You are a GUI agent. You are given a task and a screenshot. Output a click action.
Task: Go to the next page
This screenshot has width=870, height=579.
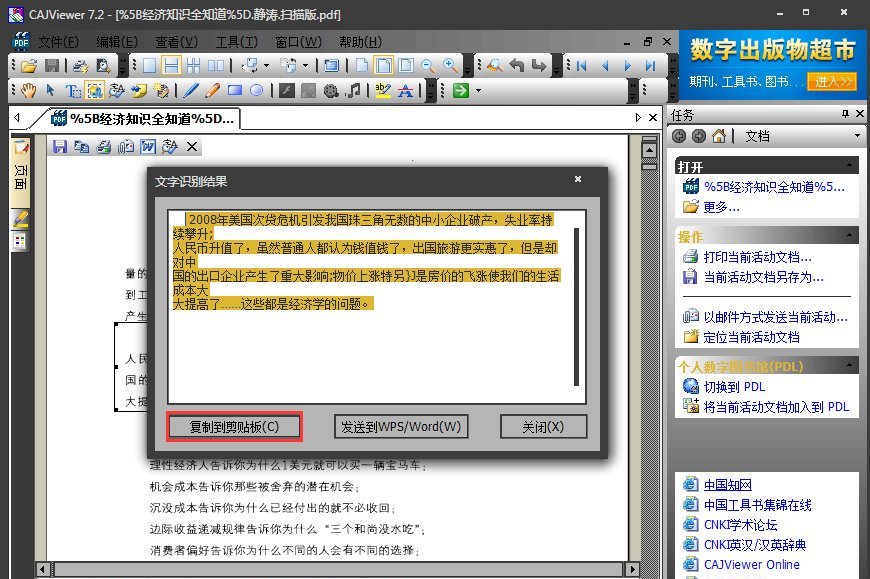[628, 66]
